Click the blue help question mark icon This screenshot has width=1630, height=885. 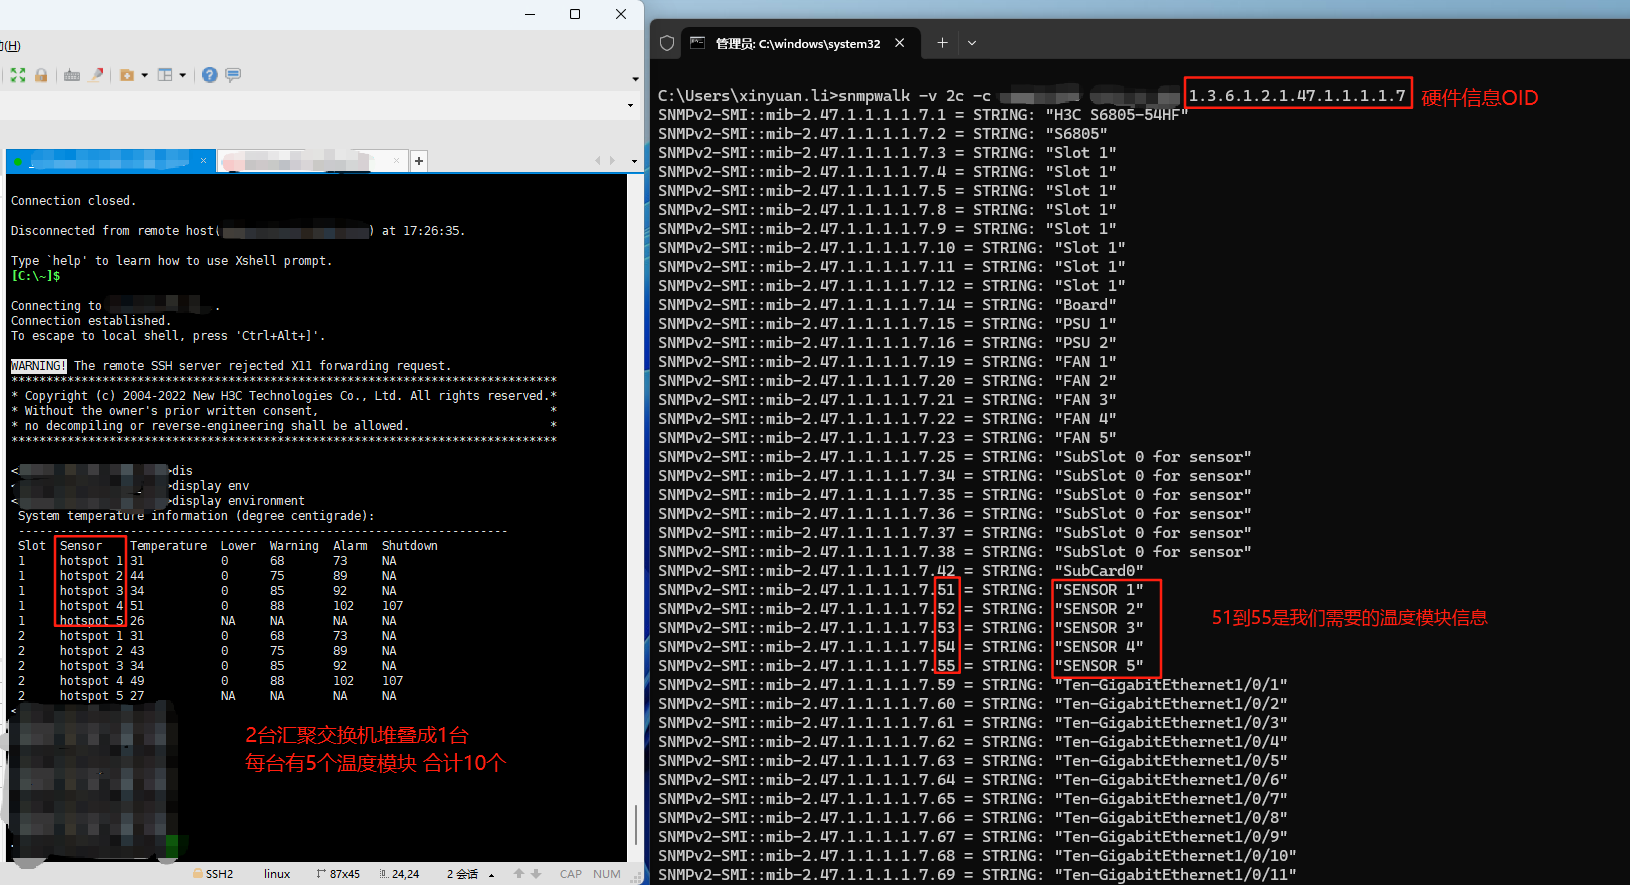(x=209, y=75)
